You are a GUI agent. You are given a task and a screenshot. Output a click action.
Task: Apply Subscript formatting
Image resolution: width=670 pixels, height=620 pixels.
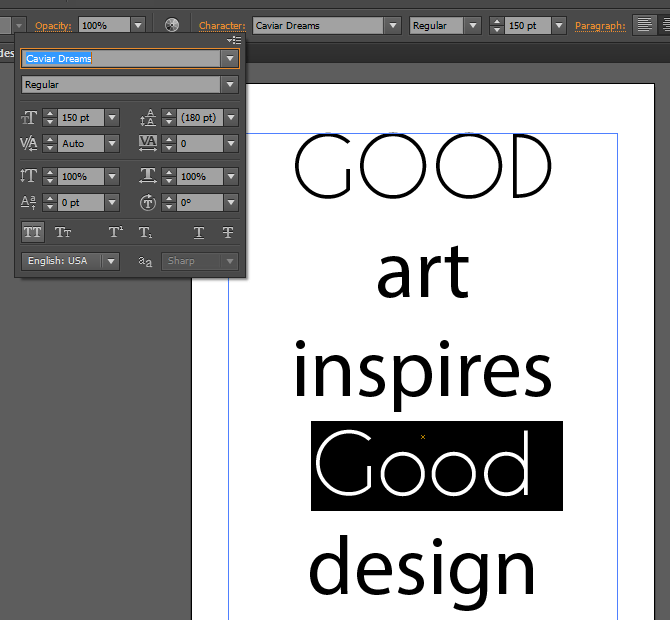(x=145, y=232)
